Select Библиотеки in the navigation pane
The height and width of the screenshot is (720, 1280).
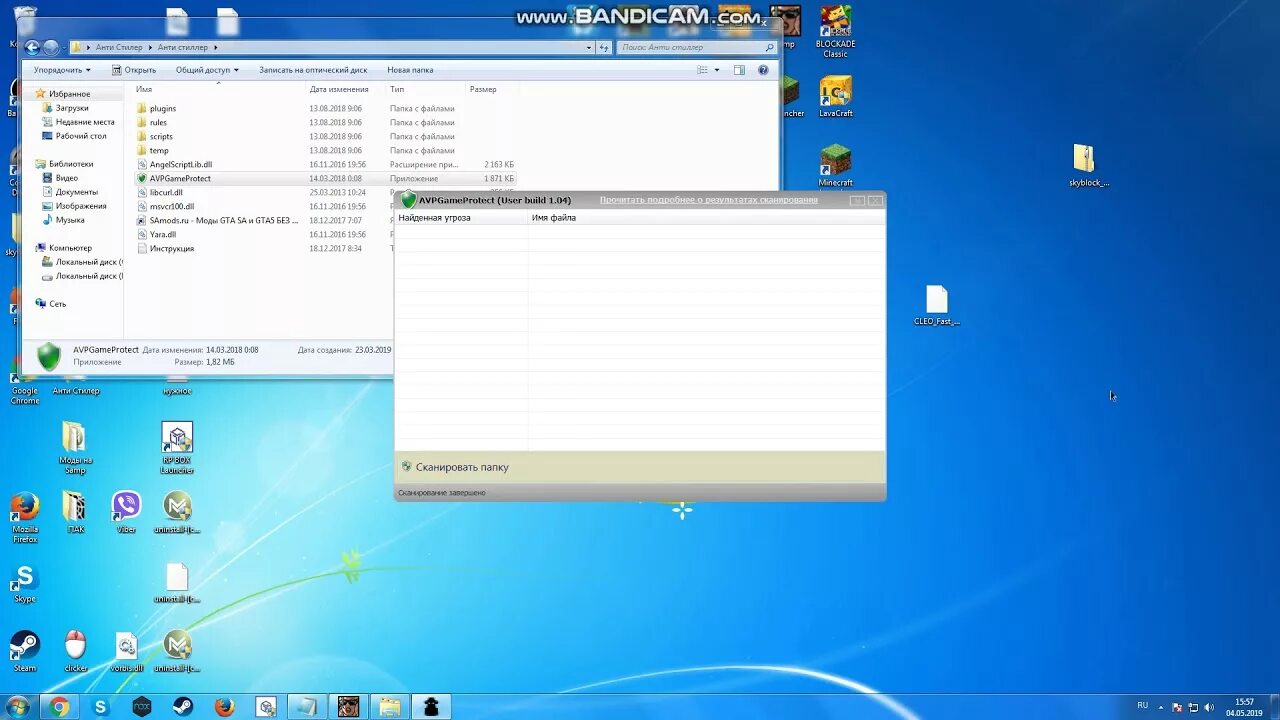[x=71, y=164]
